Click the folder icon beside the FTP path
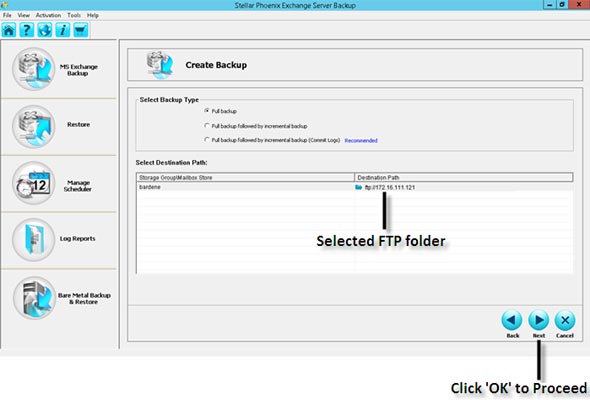Screen dimensions: 590x400 coord(359,187)
